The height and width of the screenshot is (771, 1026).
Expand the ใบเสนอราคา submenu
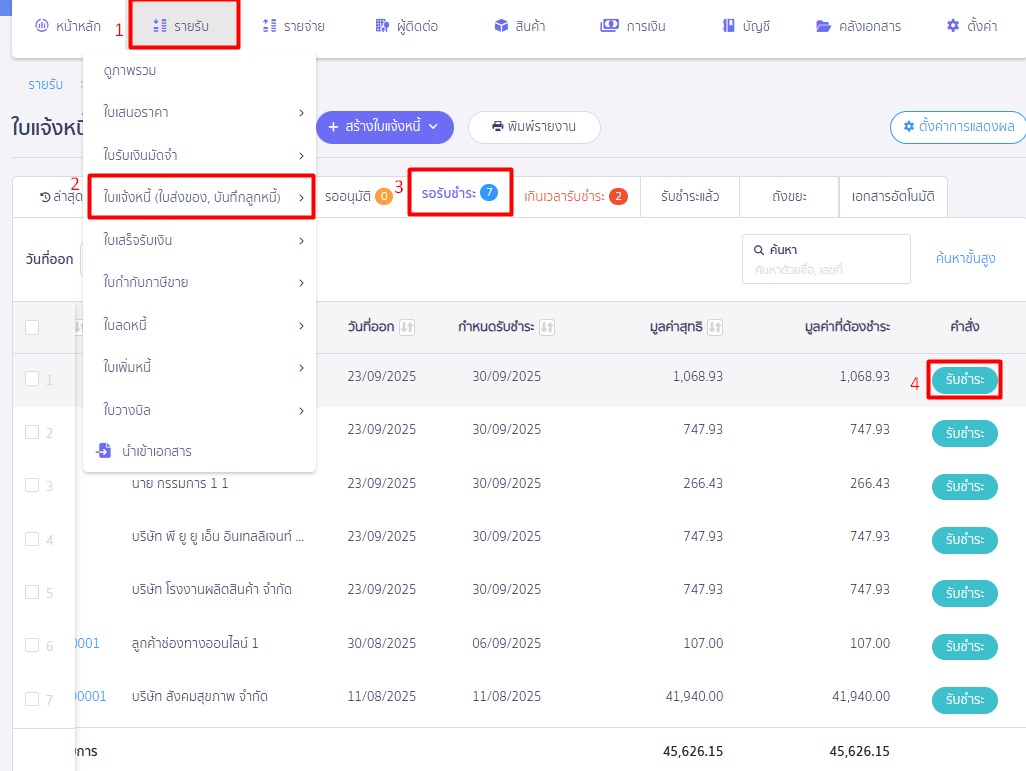tap(301, 113)
